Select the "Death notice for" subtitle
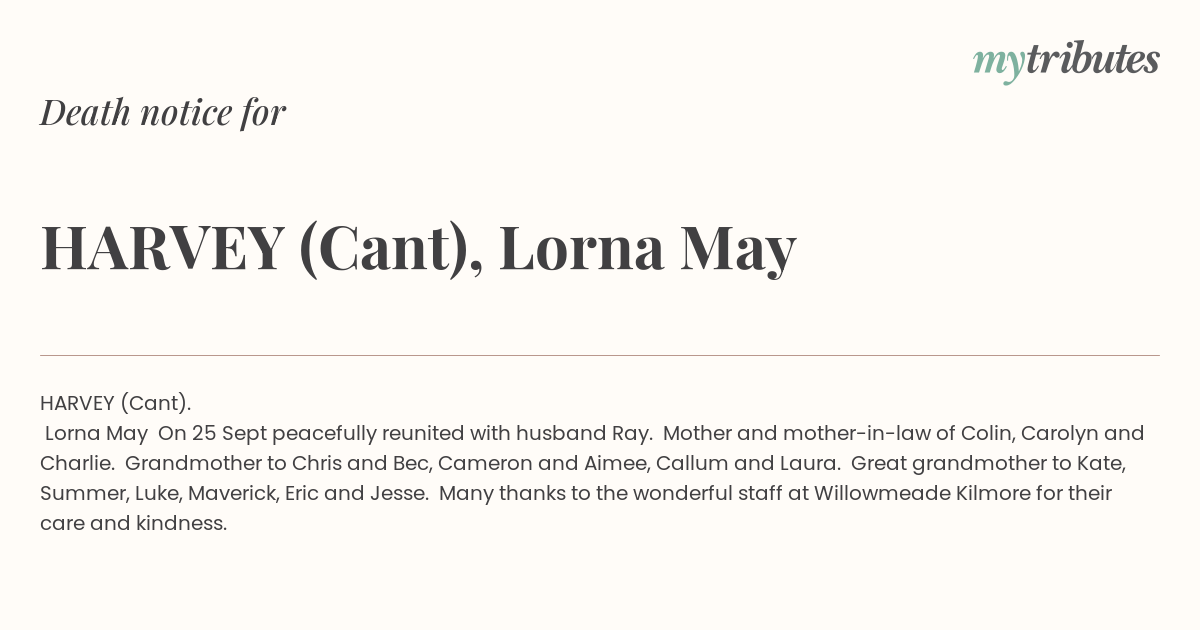This screenshot has width=1200, height=630. tap(163, 113)
